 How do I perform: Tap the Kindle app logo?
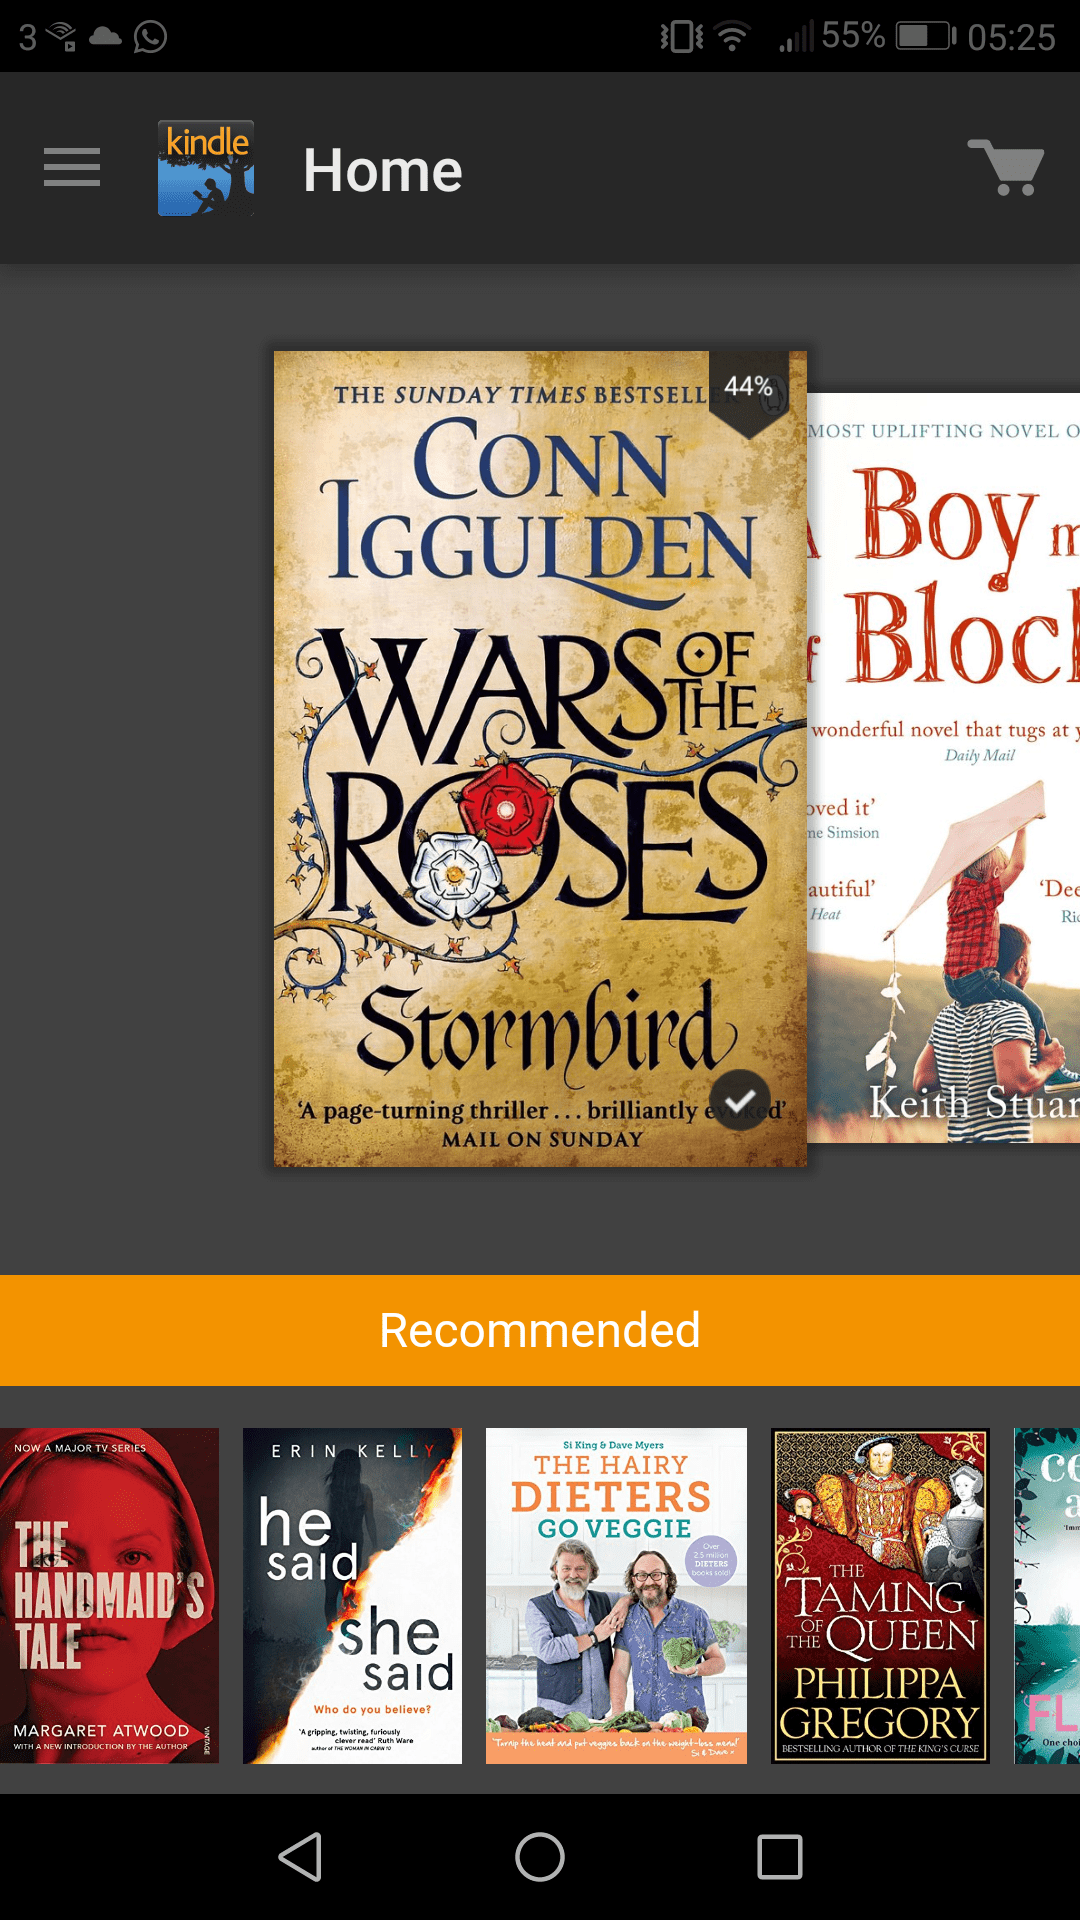point(206,168)
